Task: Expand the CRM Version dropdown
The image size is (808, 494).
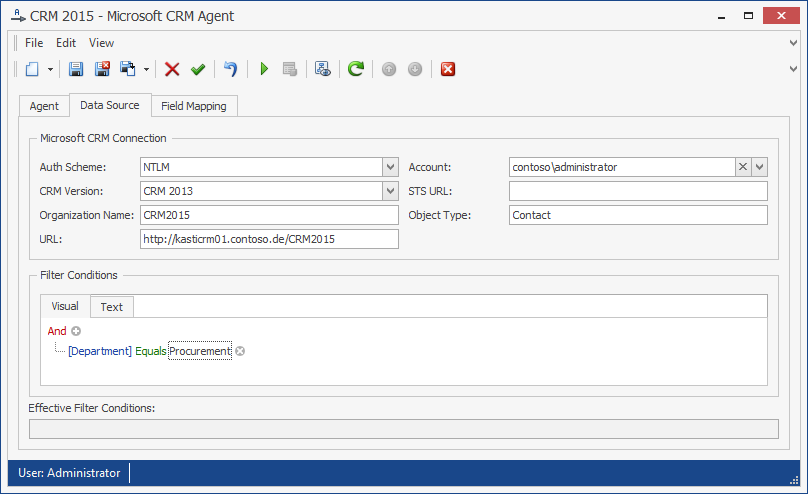Action: point(390,191)
